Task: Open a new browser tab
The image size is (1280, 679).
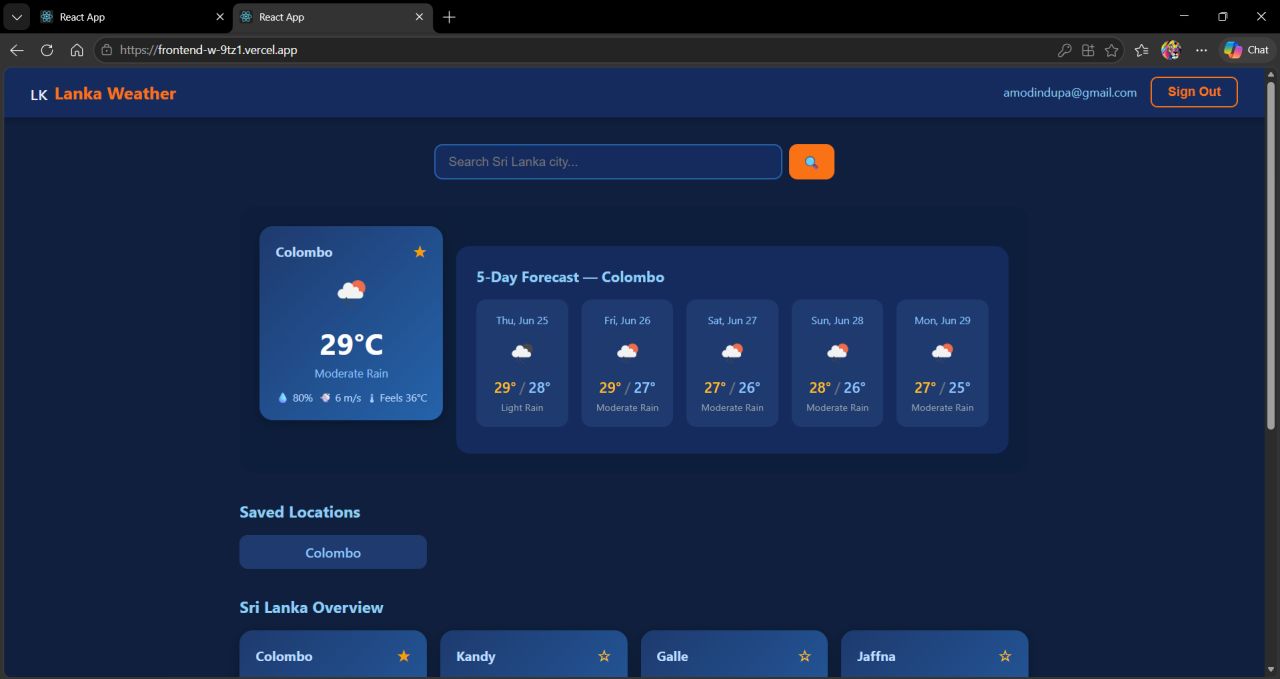Action: click(x=449, y=17)
